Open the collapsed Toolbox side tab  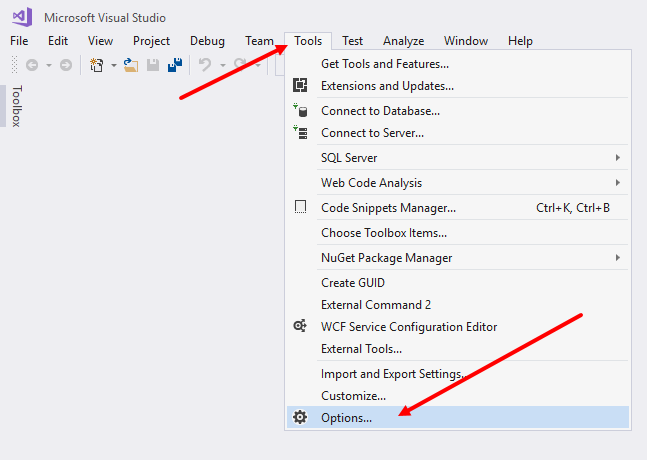pyautogui.click(x=16, y=106)
